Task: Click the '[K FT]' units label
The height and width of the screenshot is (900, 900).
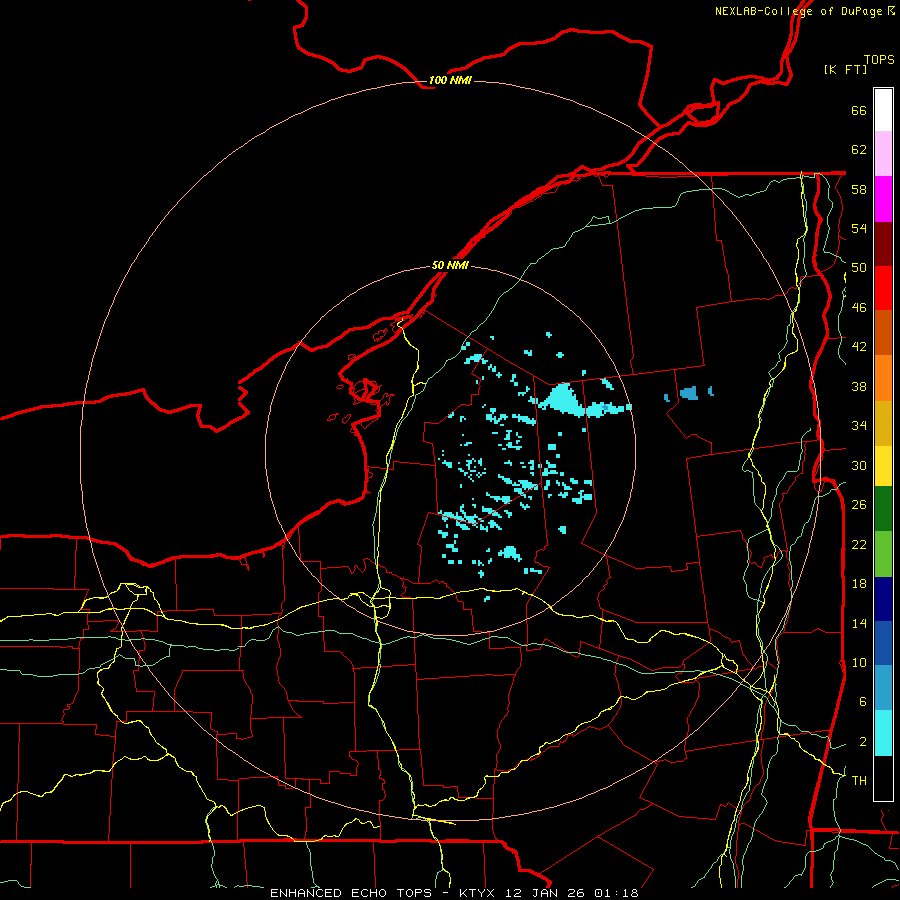Action: (845, 69)
